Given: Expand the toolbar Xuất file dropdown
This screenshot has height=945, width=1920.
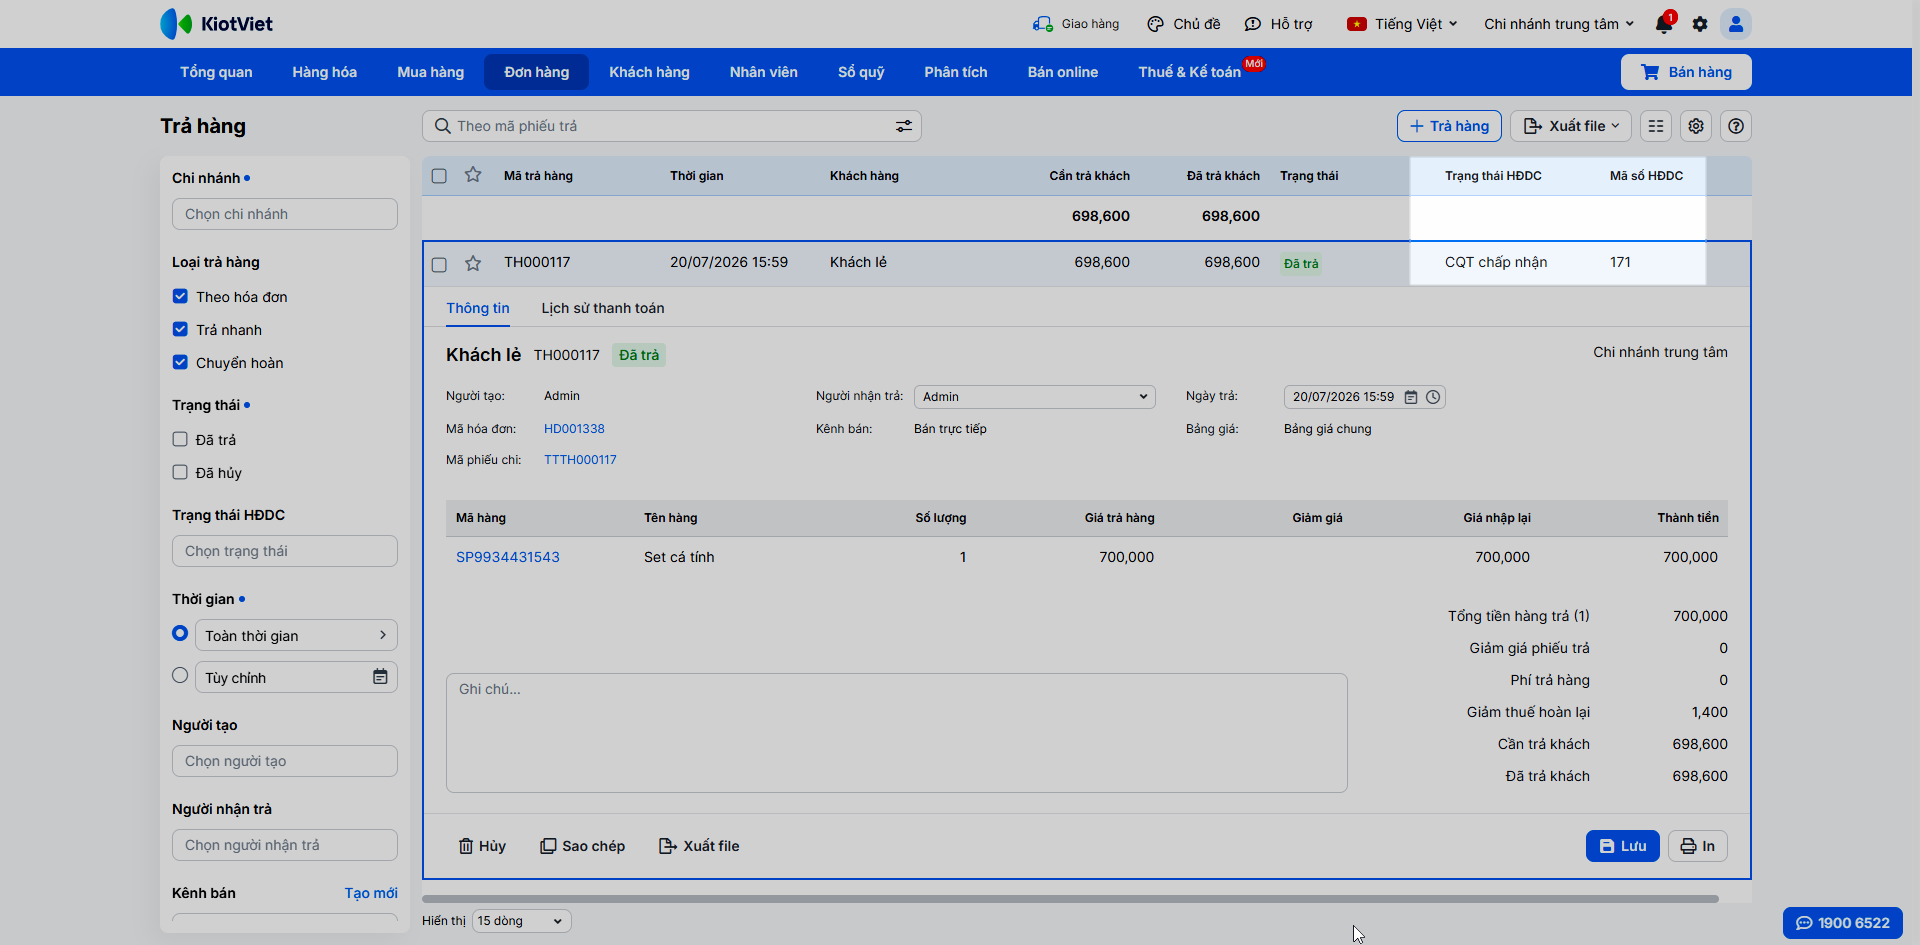Looking at the screenshot, I should [x=1571, y=126].
